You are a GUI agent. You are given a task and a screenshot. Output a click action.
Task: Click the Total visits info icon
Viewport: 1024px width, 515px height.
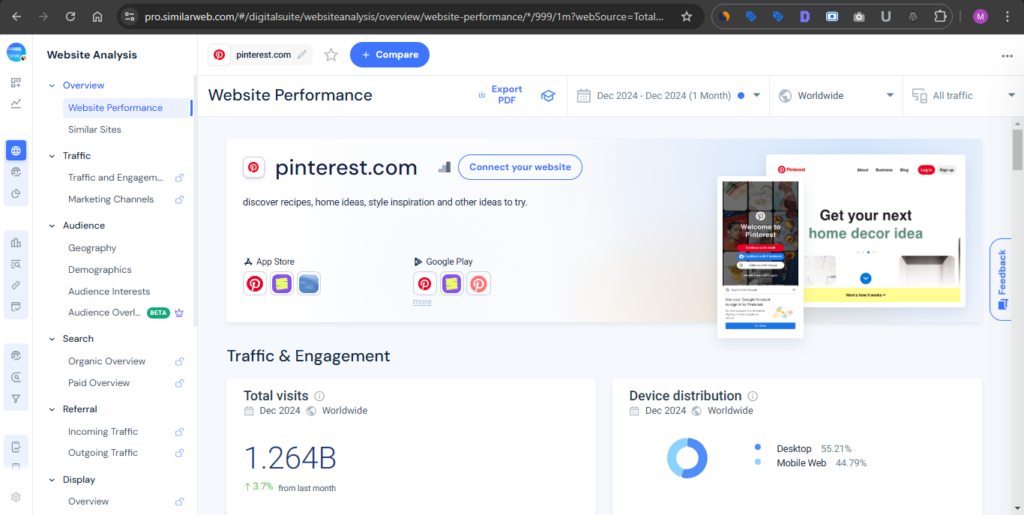tap(319, 396)
